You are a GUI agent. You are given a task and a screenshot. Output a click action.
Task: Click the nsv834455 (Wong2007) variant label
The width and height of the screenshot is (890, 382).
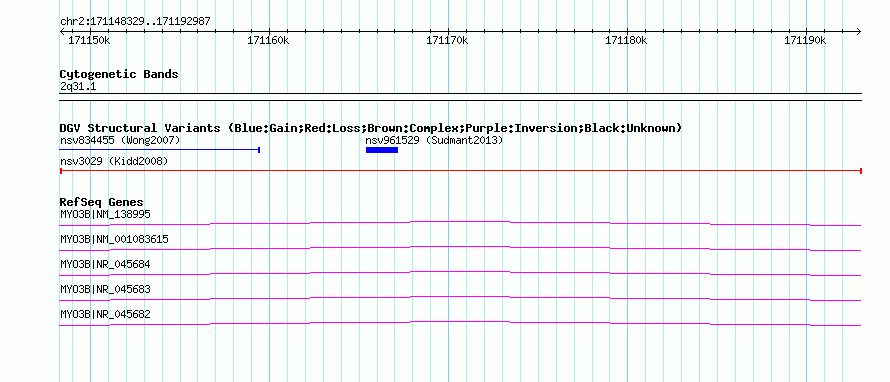click(x=120, y=140)
